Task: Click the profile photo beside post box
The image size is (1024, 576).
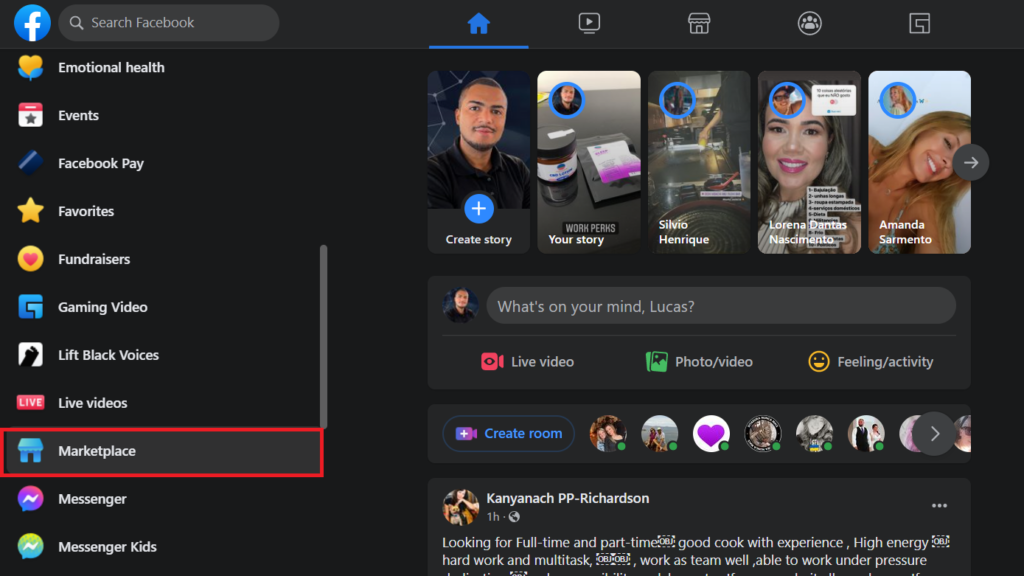Action: (x=460, y=306)
